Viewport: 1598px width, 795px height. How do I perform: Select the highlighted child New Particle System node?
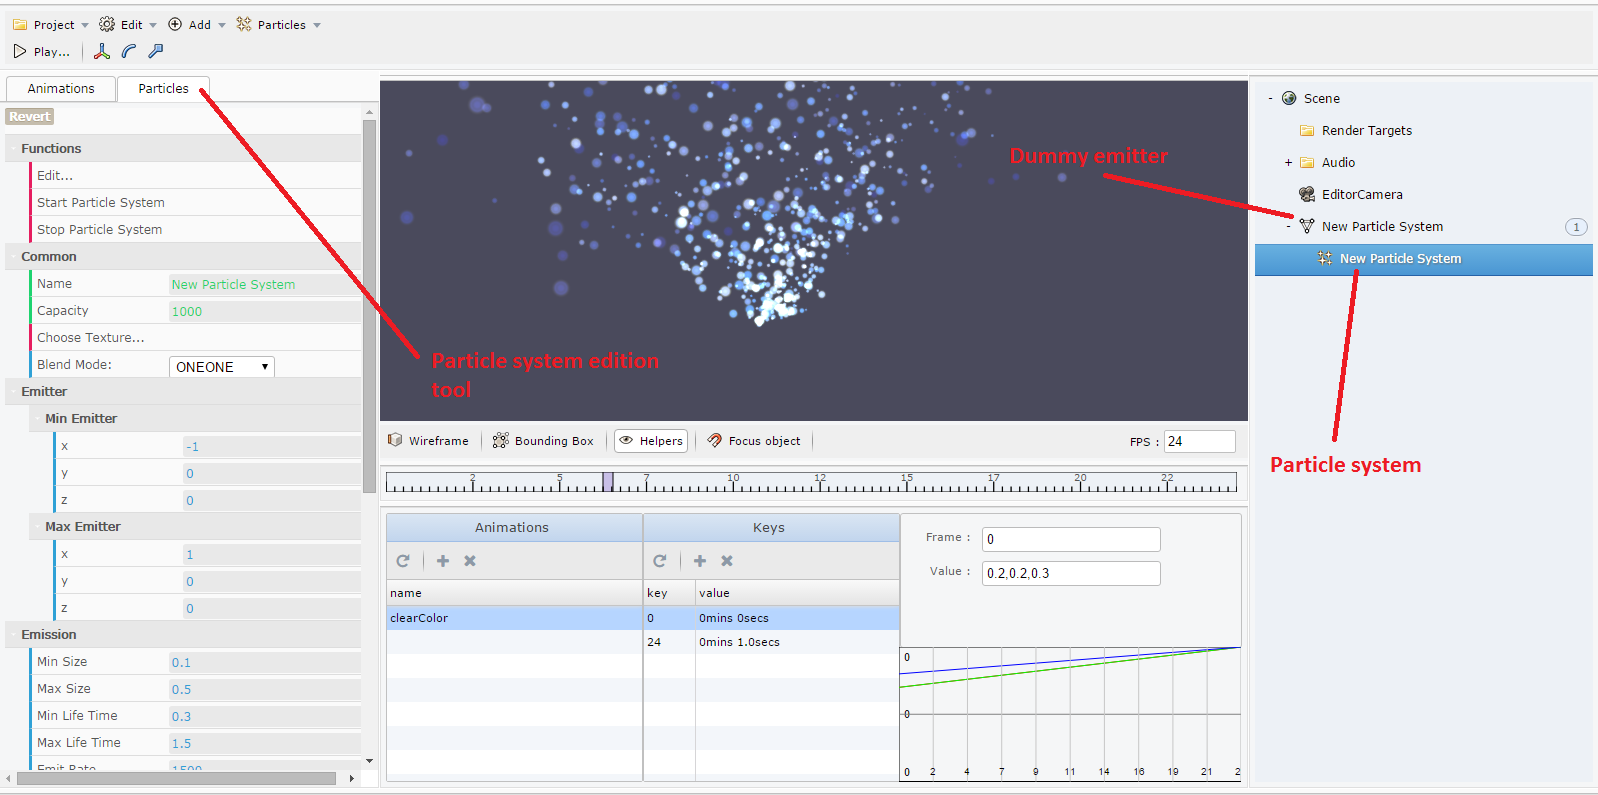tap(1424, 259)
